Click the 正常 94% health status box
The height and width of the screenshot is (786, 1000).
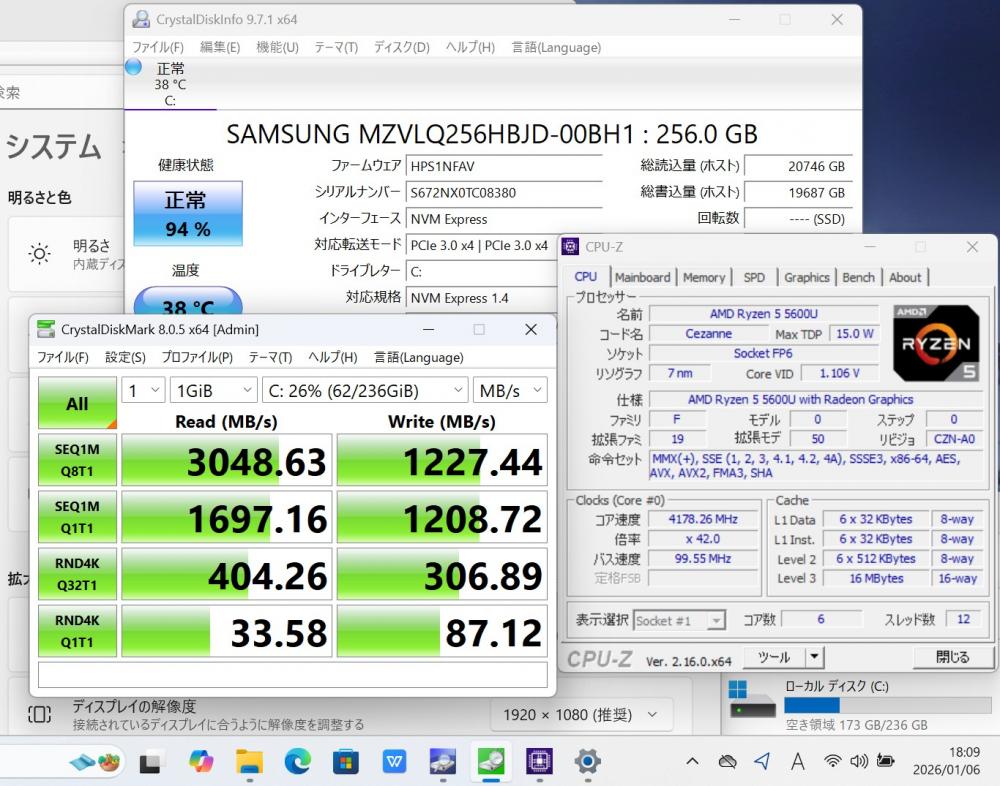click(x=188, y=214)
